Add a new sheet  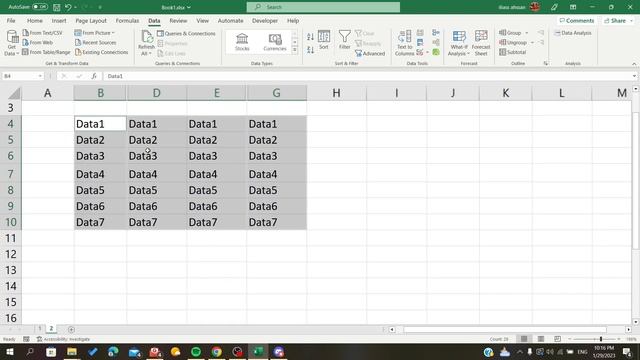tap(71, 329)
